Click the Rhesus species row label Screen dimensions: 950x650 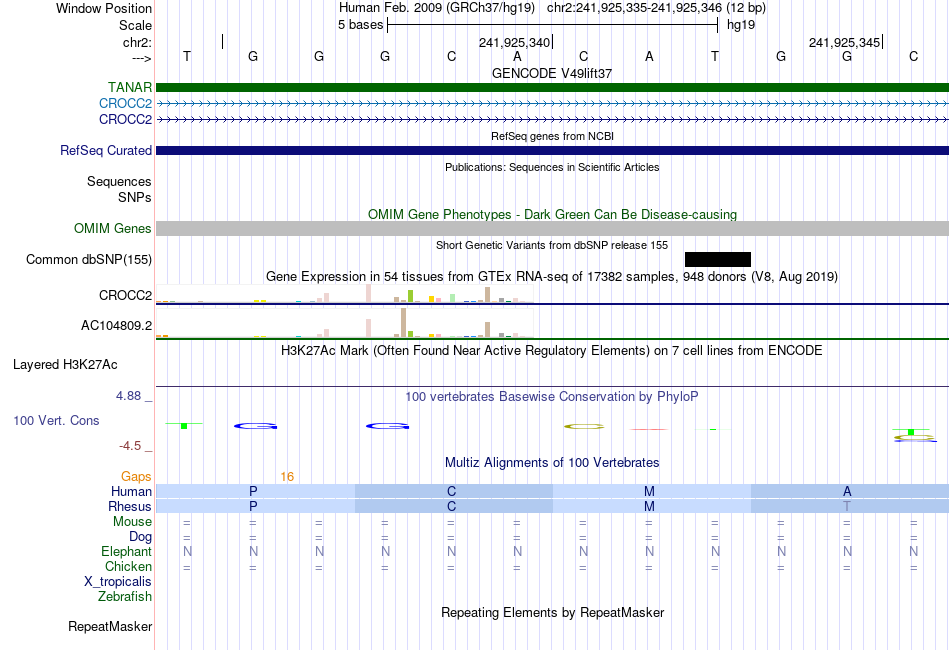[130, 506]
